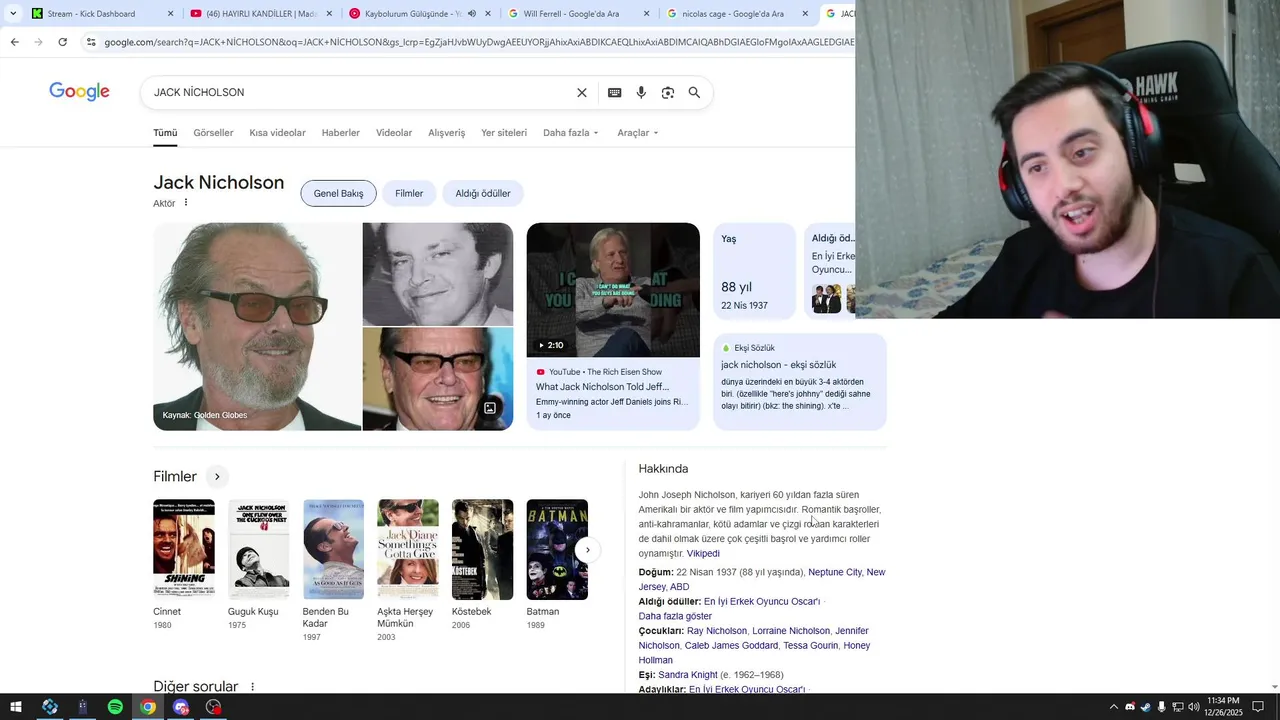The width and height of the screenshot is (1280, 720).
Task: Go back with browser back arrow
Action: pyautogui.click(x=14, y=42)
